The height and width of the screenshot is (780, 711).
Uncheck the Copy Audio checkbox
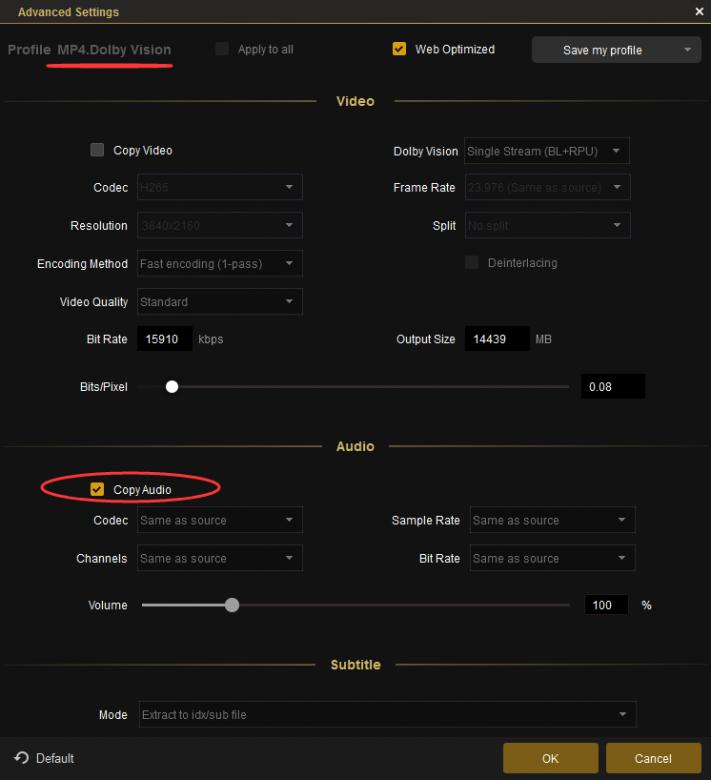(97, 489)
